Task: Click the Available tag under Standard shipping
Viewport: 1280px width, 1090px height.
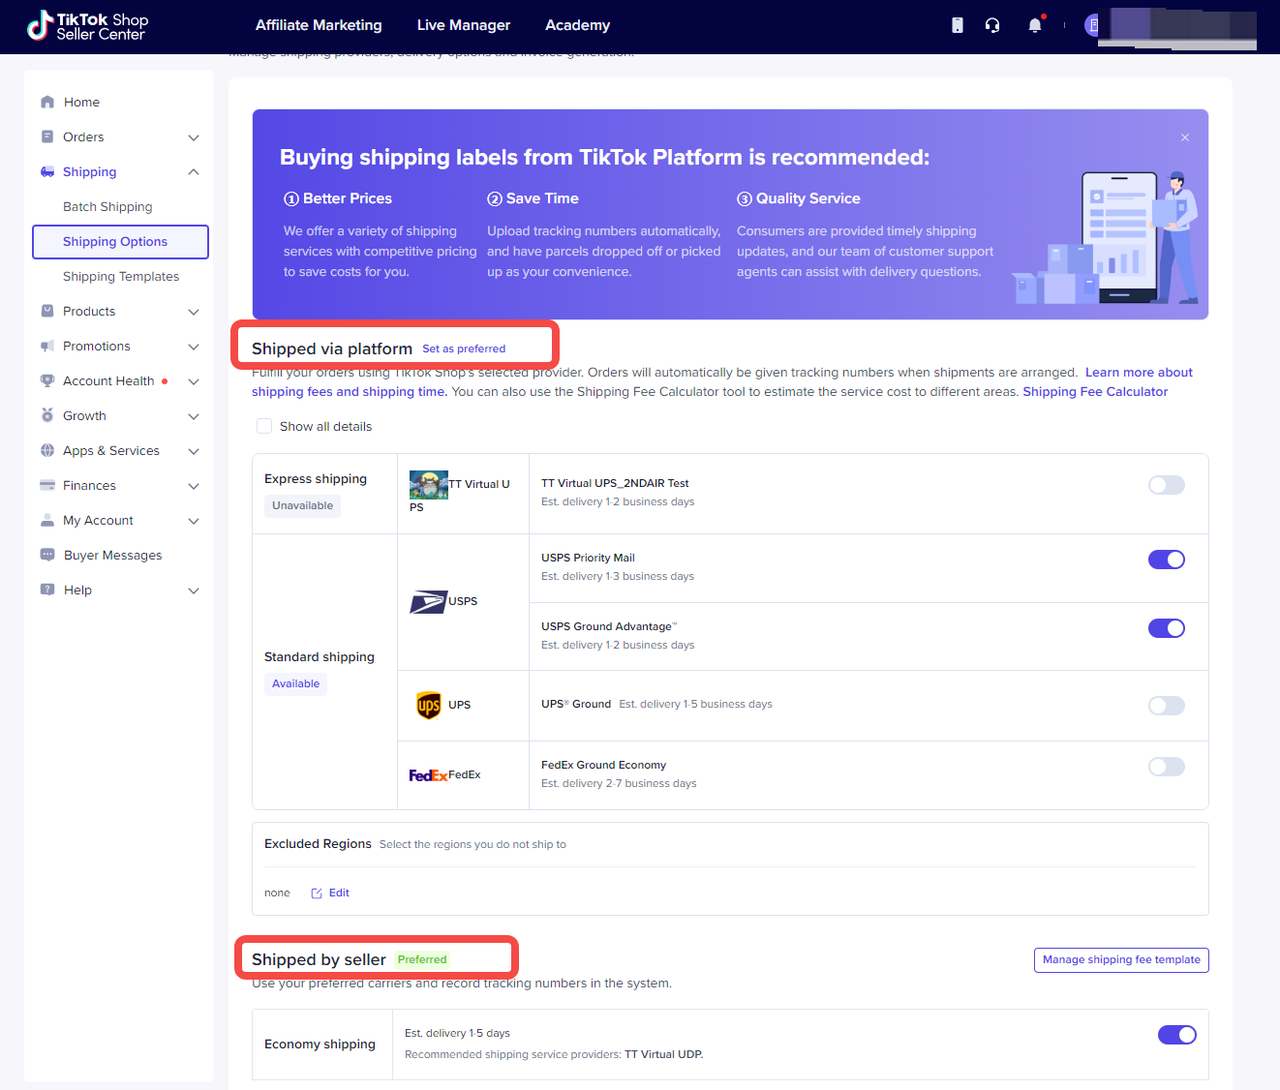Action: click(x=296, y=684)
